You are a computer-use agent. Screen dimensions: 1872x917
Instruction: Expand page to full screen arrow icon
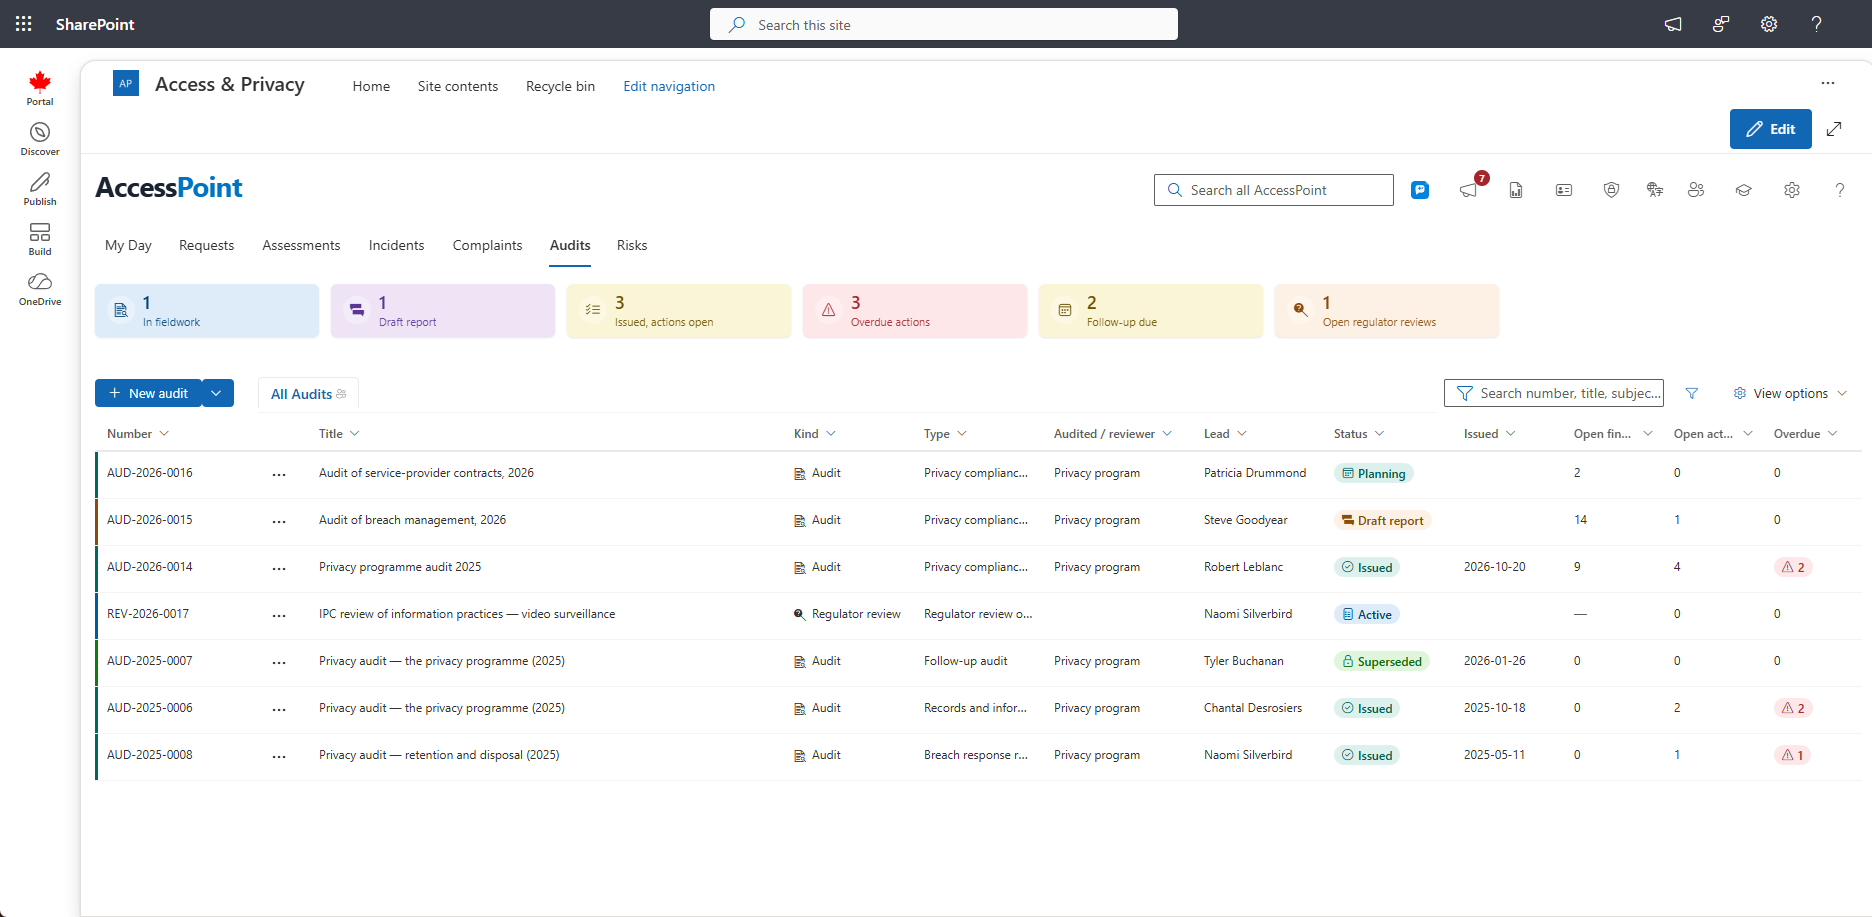(x=1834, y=129)
